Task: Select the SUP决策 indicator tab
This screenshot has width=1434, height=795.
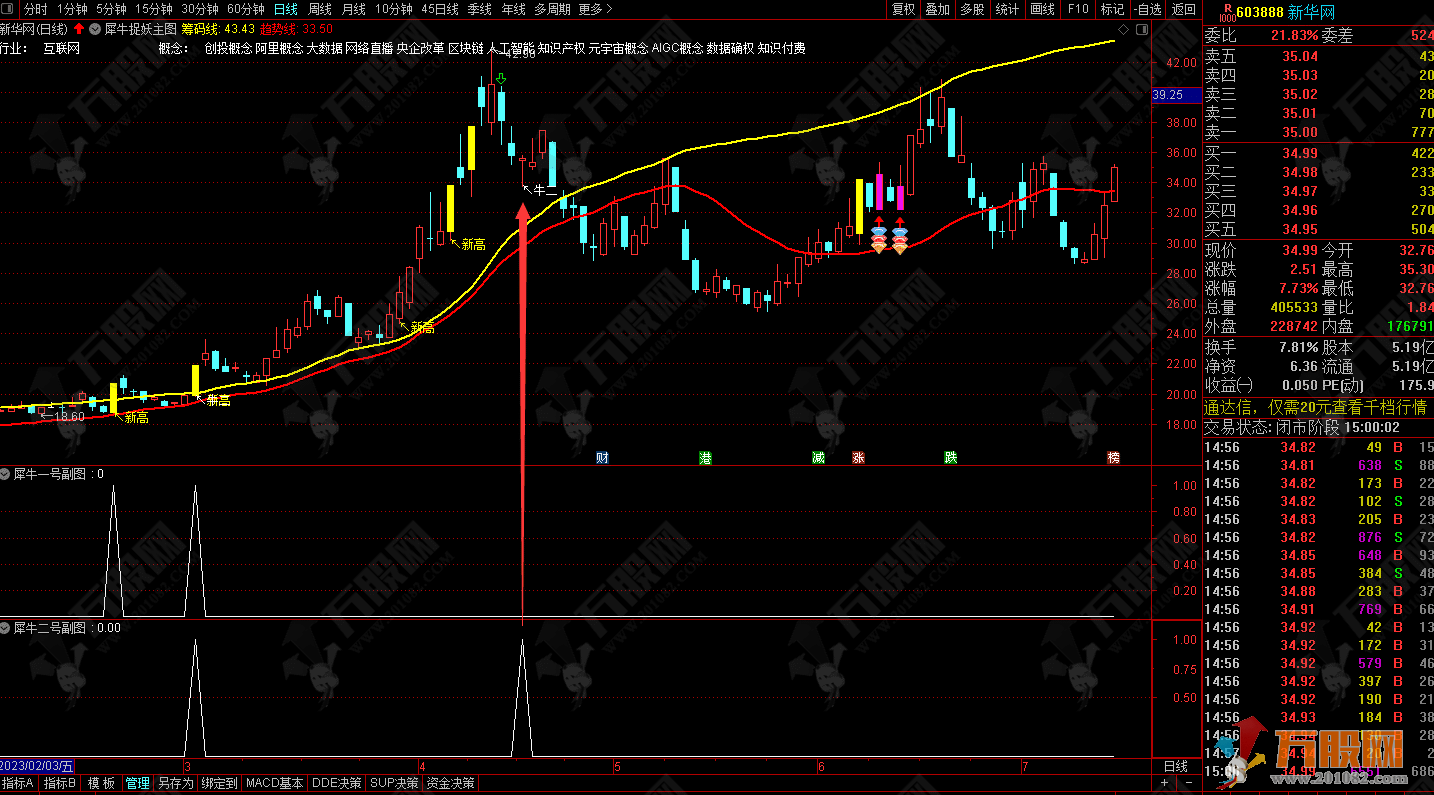Action: (395, 783)
